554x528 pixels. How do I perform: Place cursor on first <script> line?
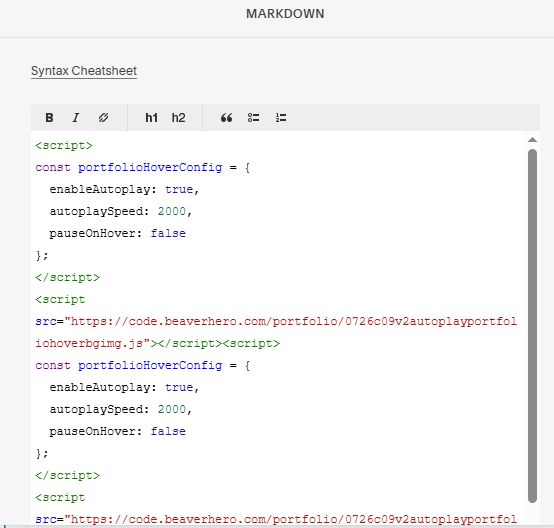[x=64, y=146]
